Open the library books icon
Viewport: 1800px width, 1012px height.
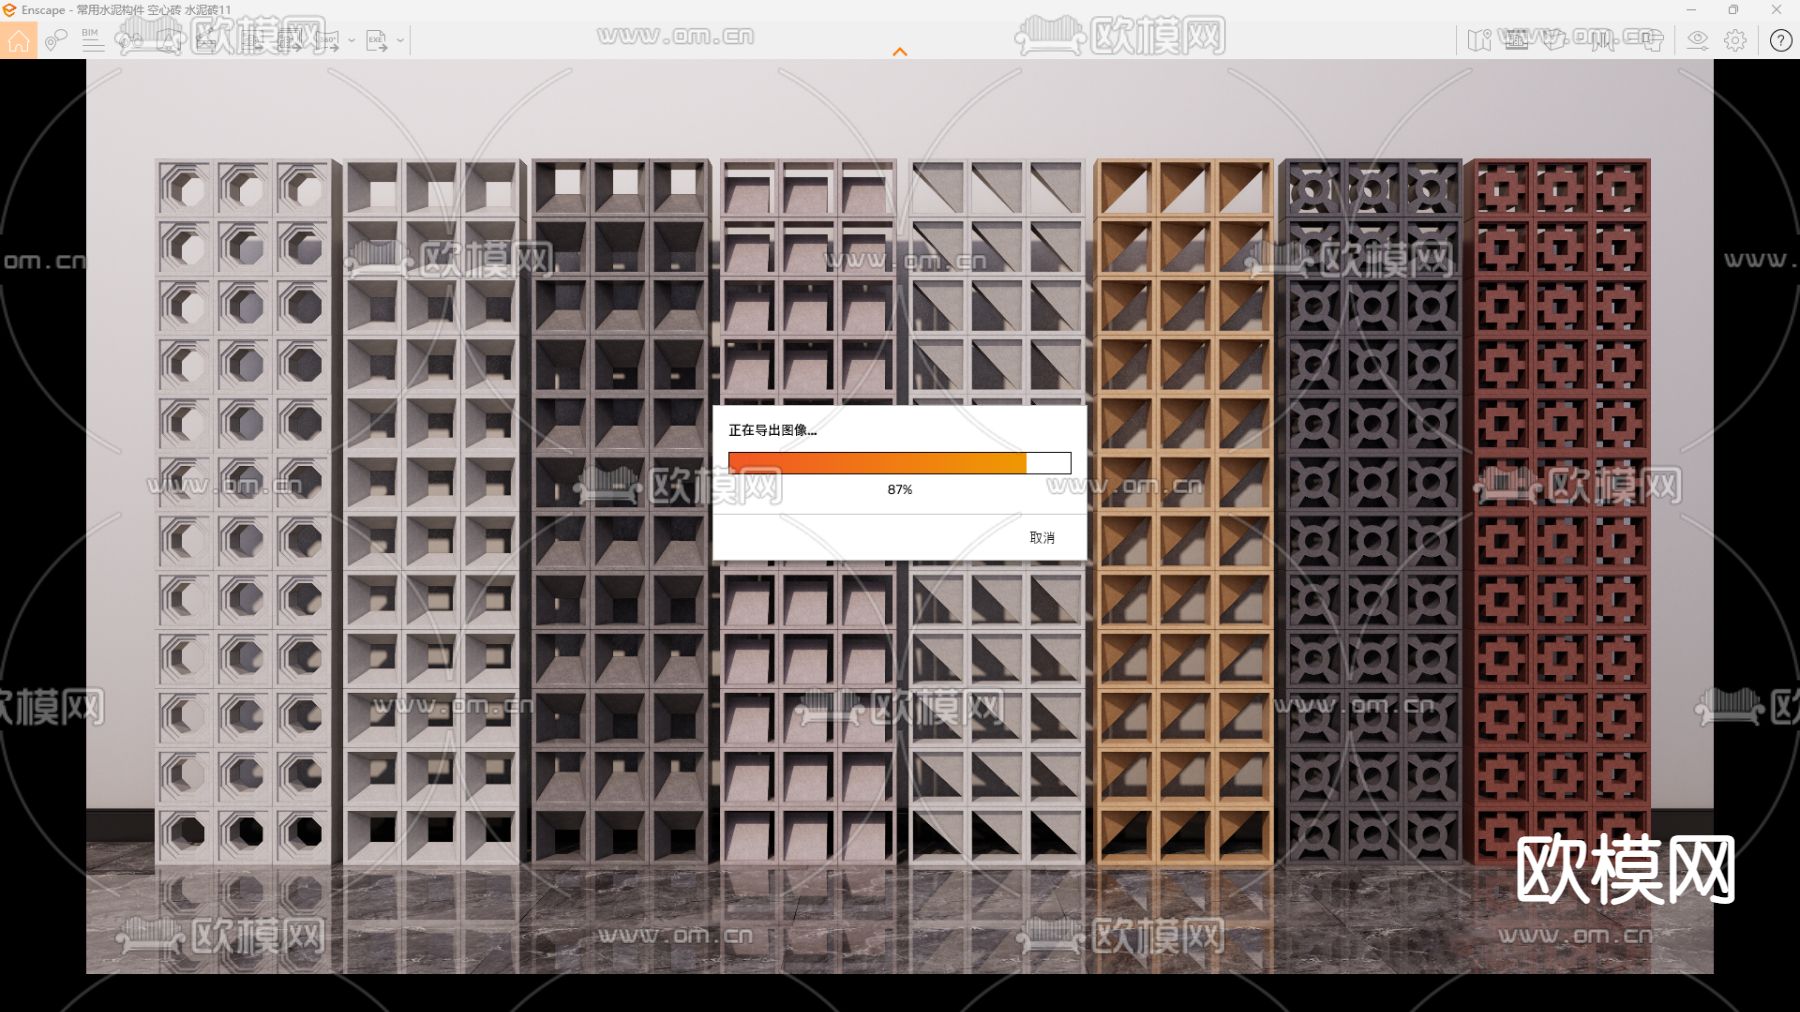point(1603,40)
